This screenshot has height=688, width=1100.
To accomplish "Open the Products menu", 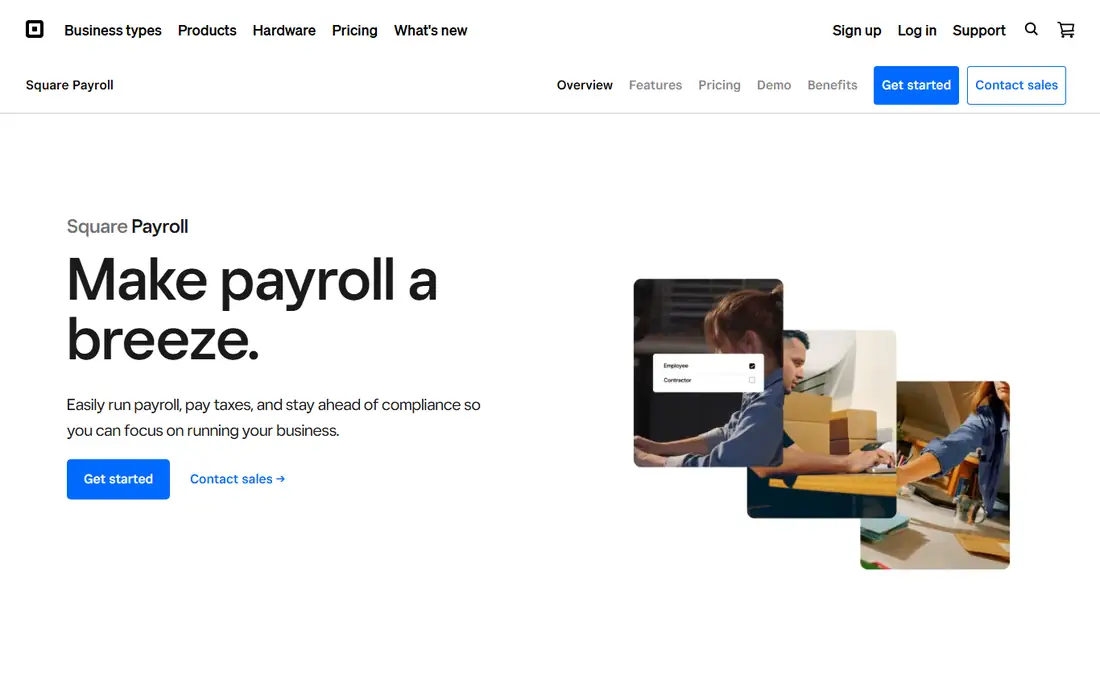I will coord(207,30).
